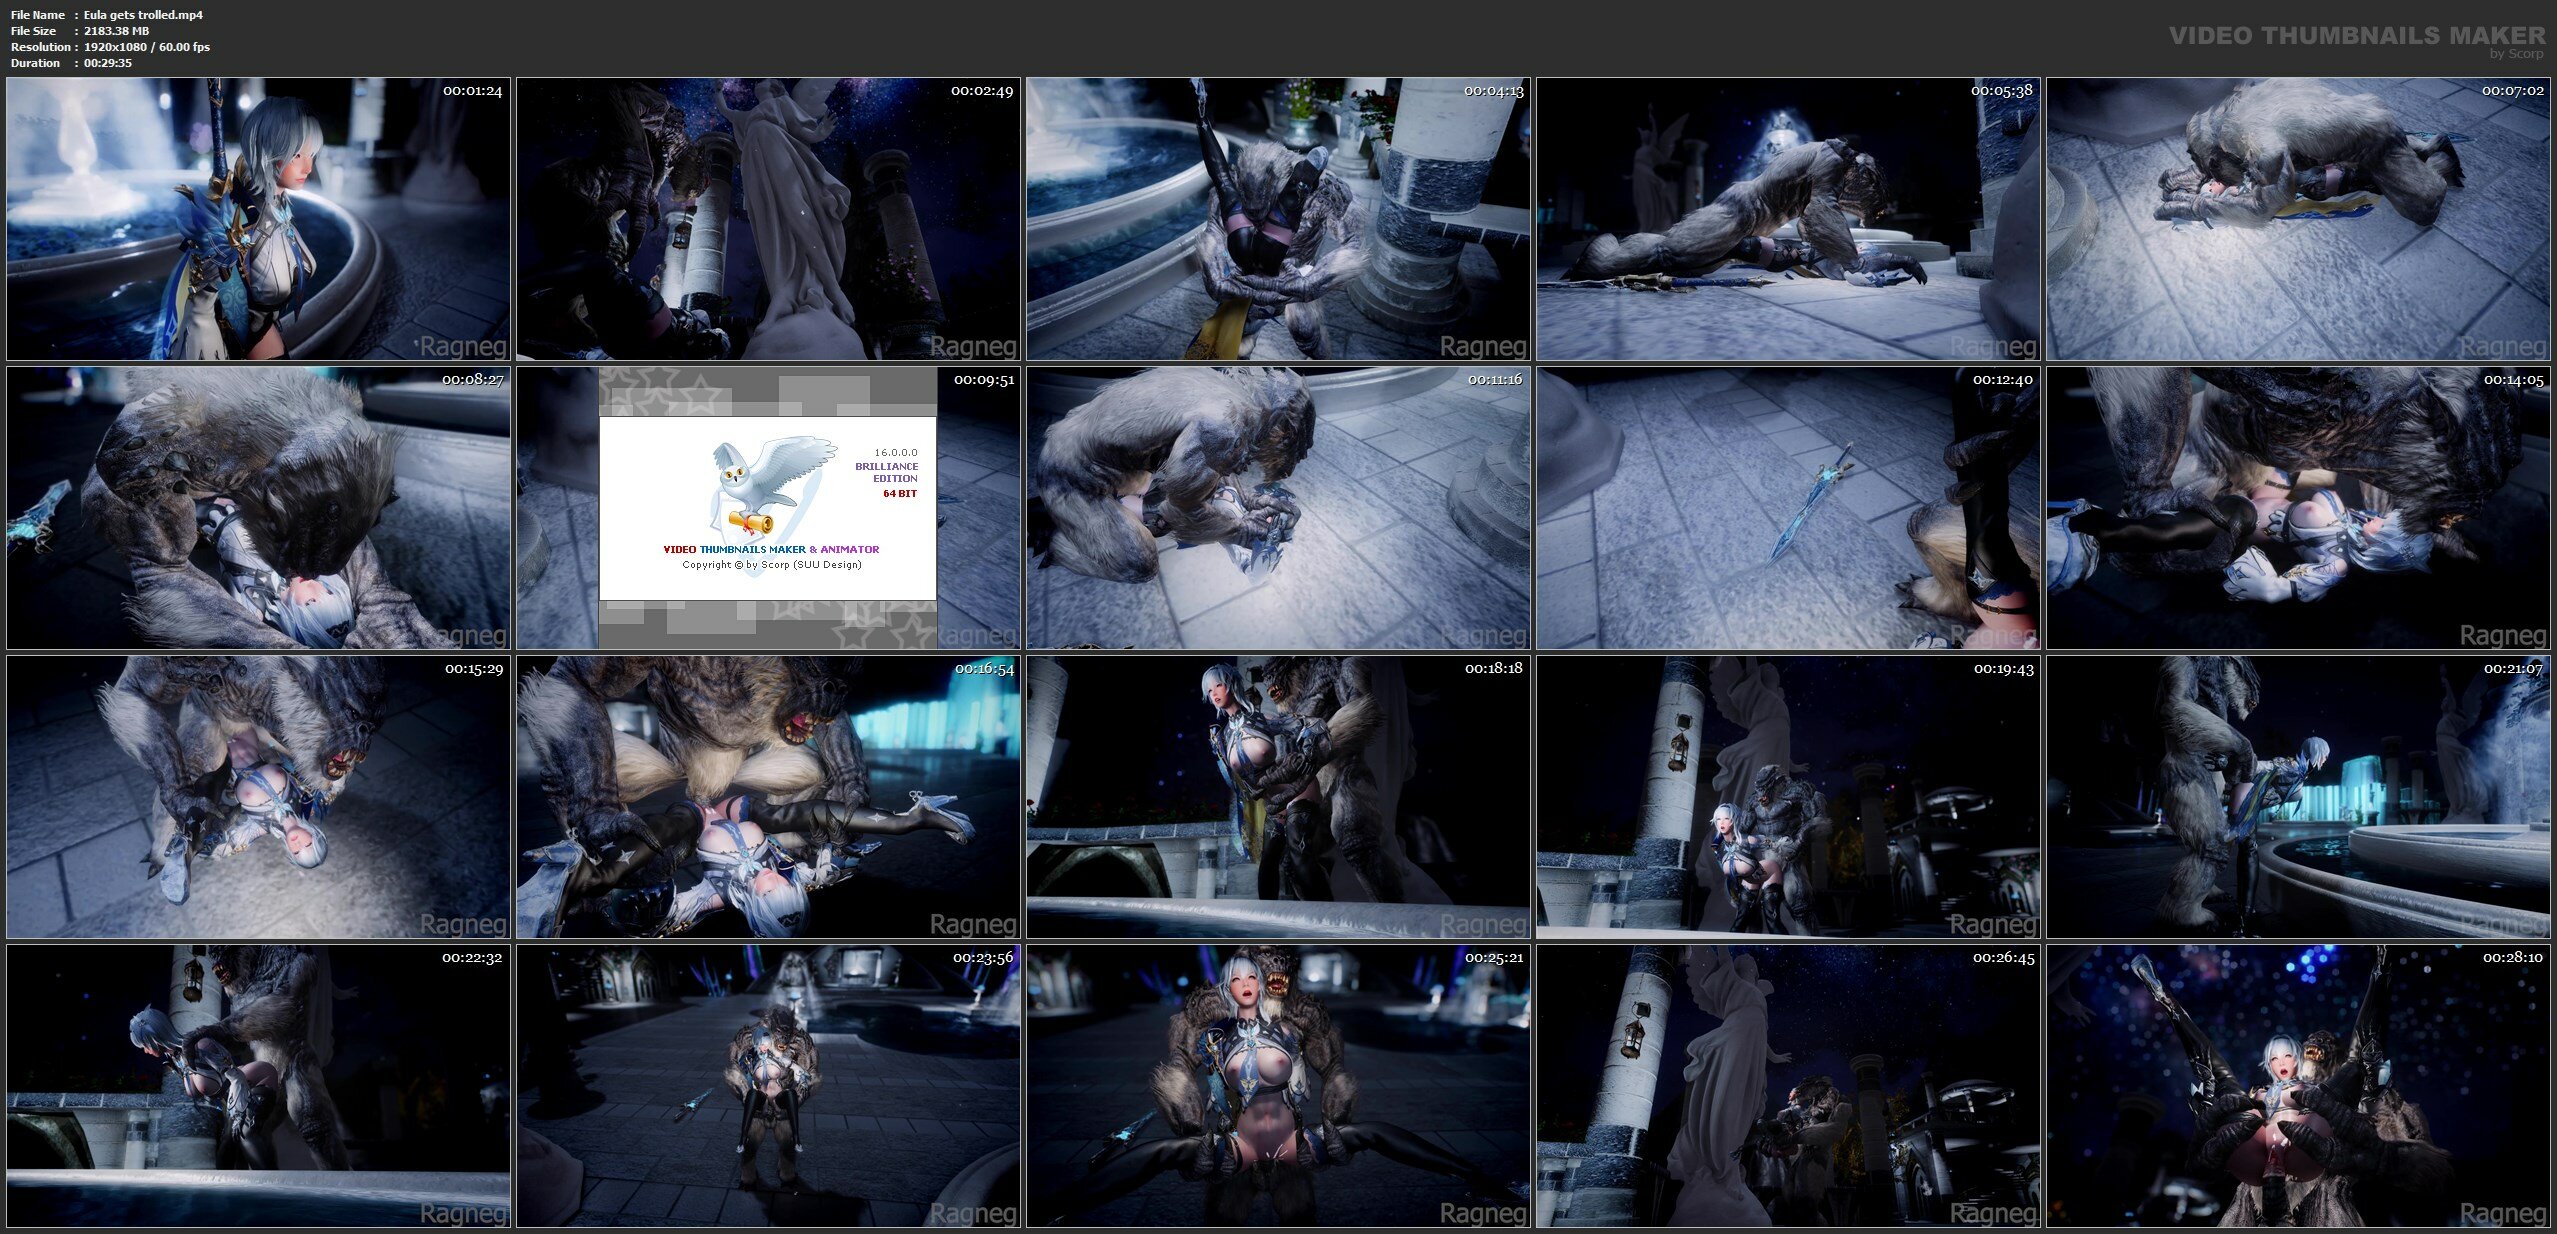
Task: Select the thumbnail stamped 00:25:21
Action: pos(1278,1086)
